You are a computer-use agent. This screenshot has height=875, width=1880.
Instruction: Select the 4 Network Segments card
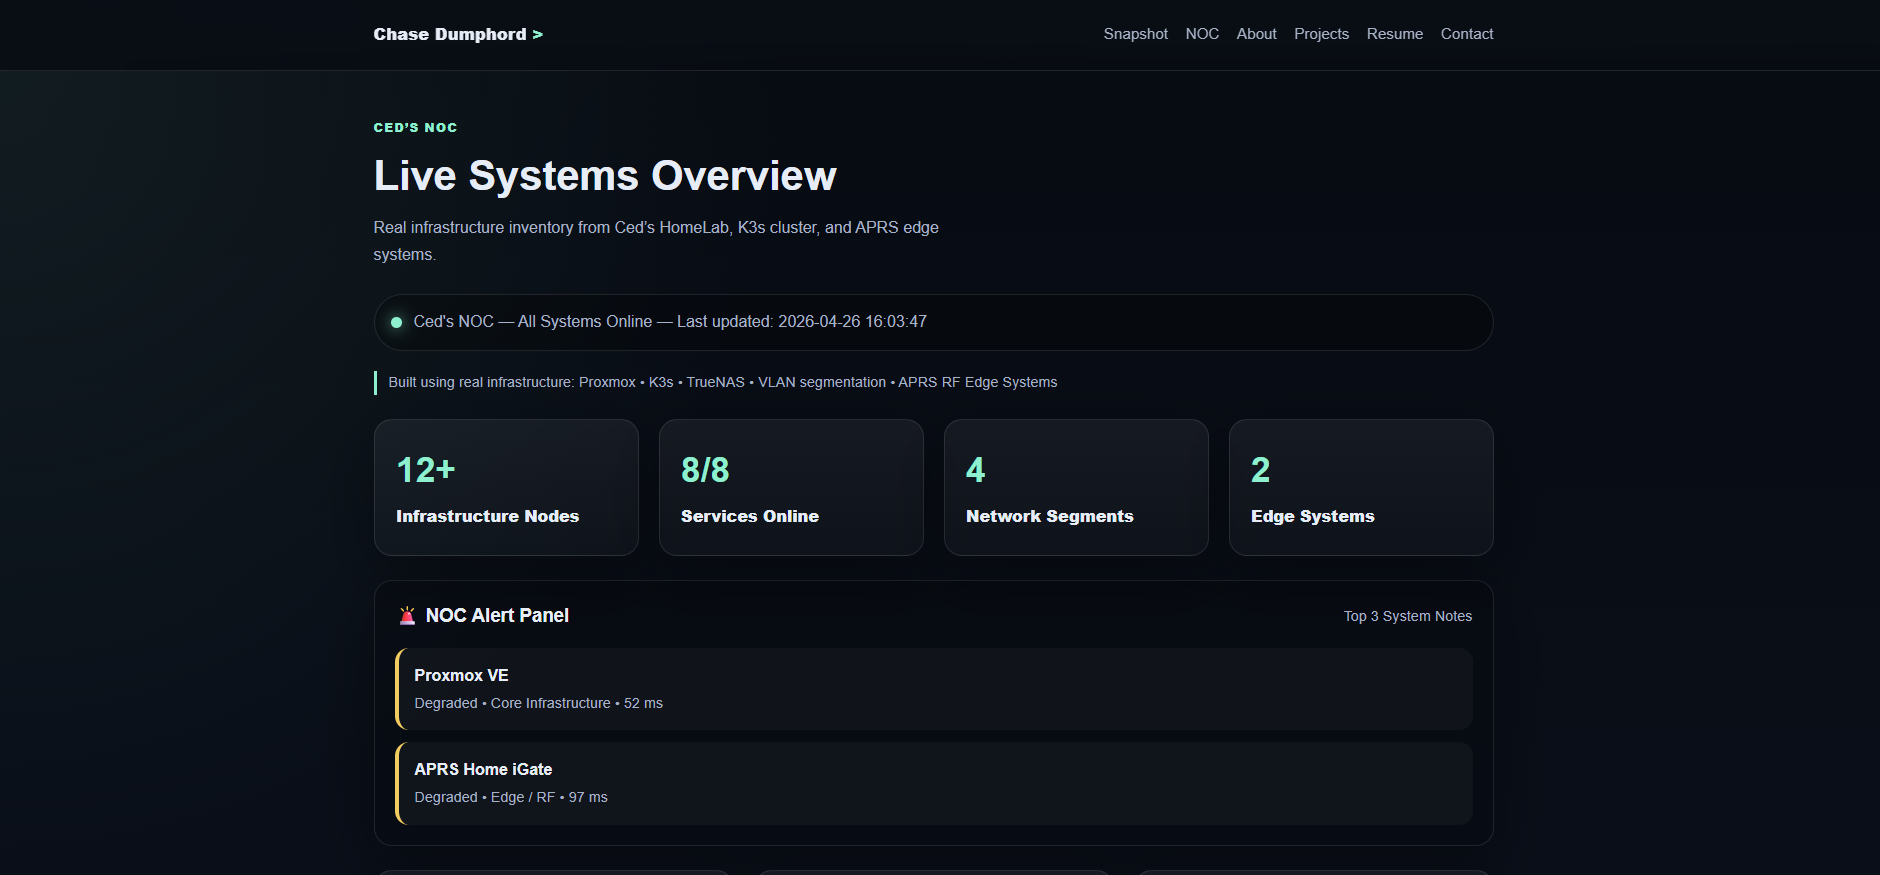click(1076, 487)
